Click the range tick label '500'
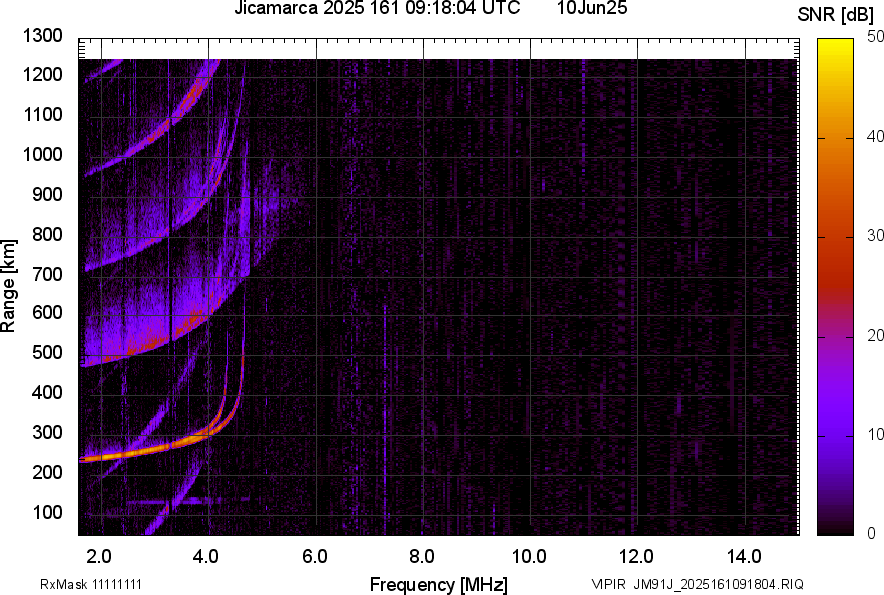 pyautogui.click(x=47, y=352)
